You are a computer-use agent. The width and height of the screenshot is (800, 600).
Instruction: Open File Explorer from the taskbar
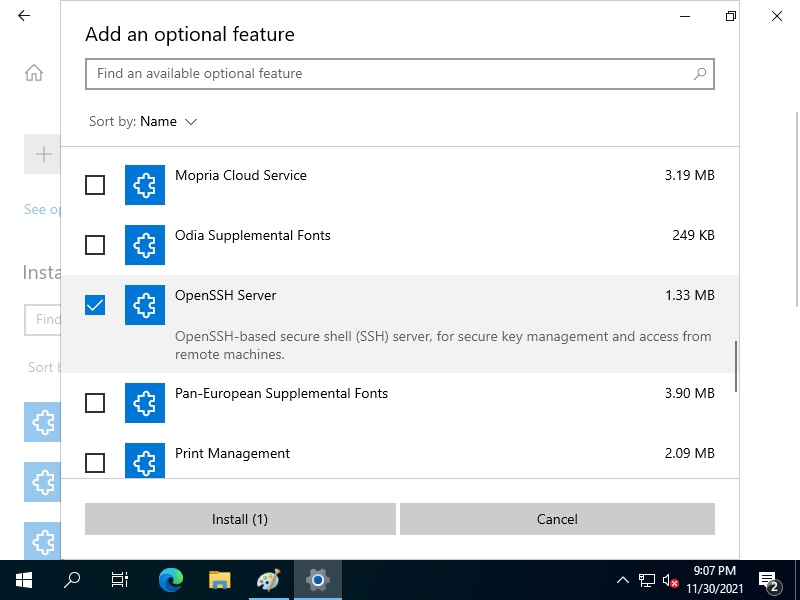point(219,580)
